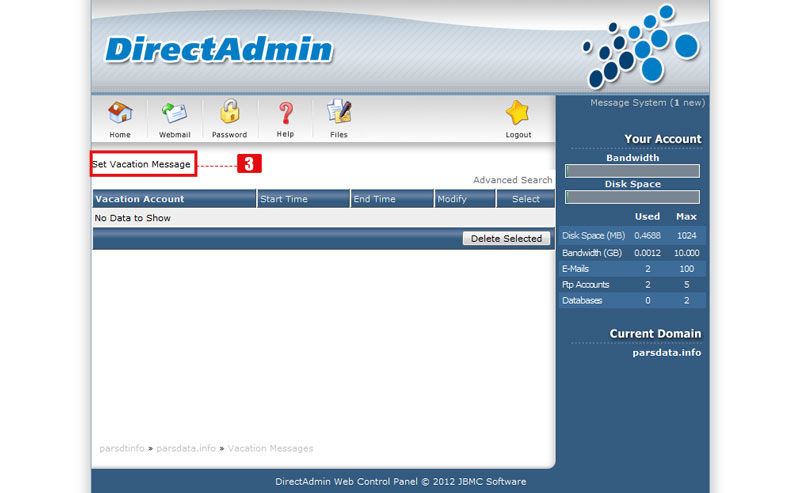
Task: Click the 0.4688 disk usage value
Action: [647, 235]
